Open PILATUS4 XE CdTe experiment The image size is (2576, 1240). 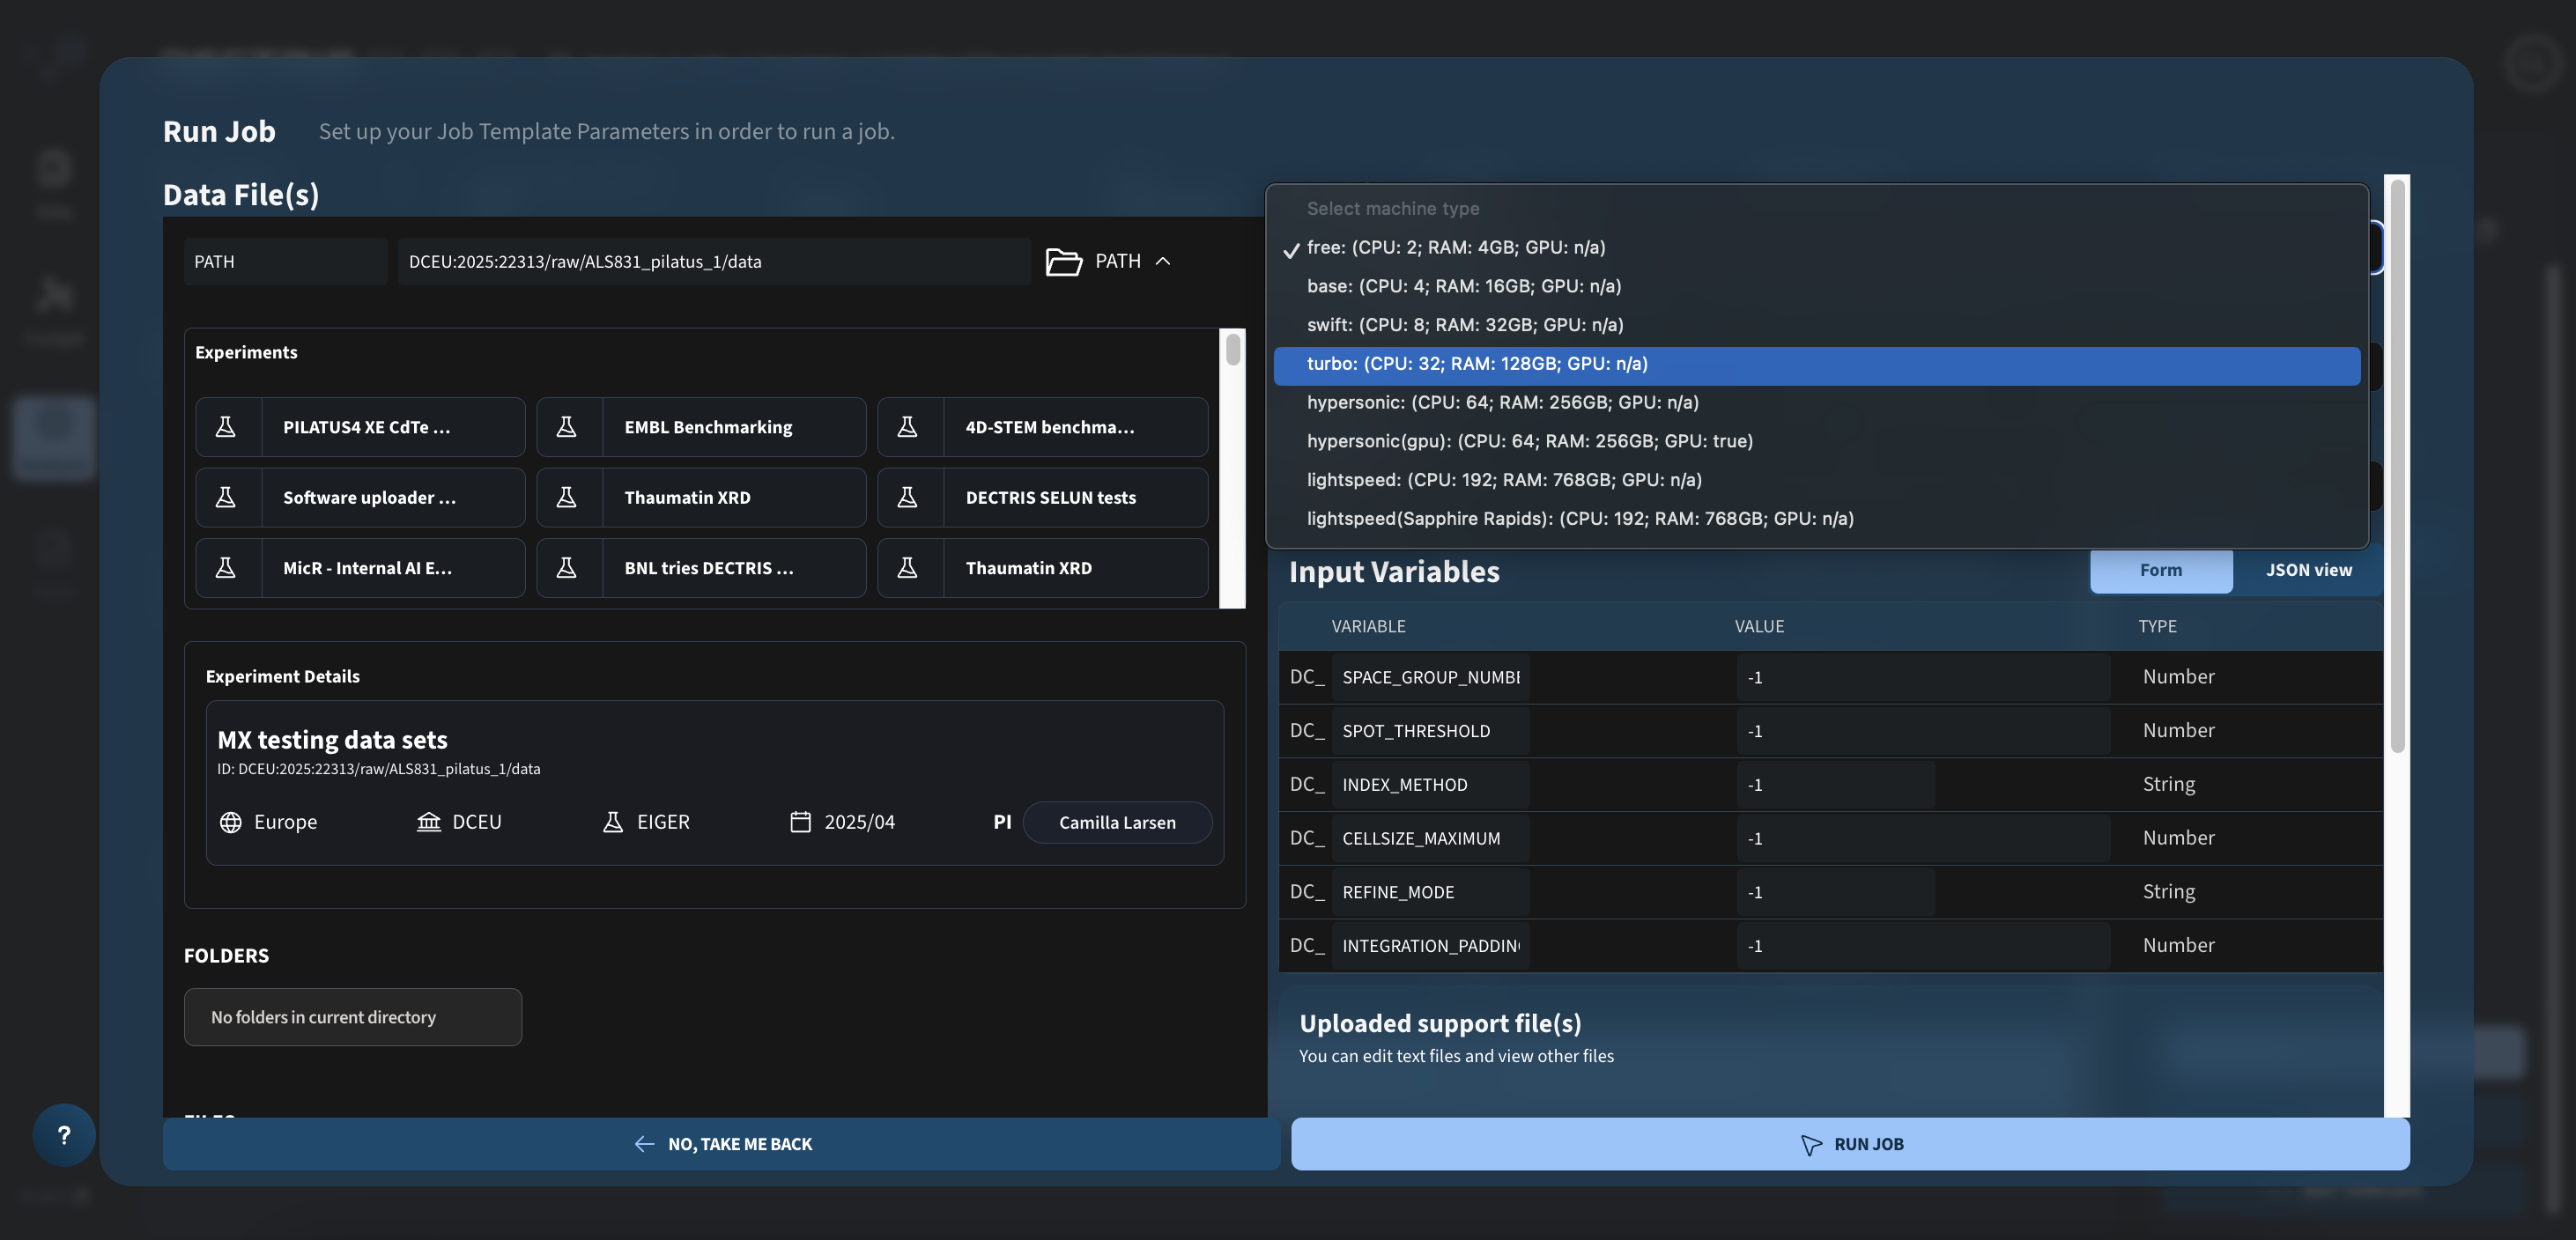pyautogui.click(x=360, y=427)
